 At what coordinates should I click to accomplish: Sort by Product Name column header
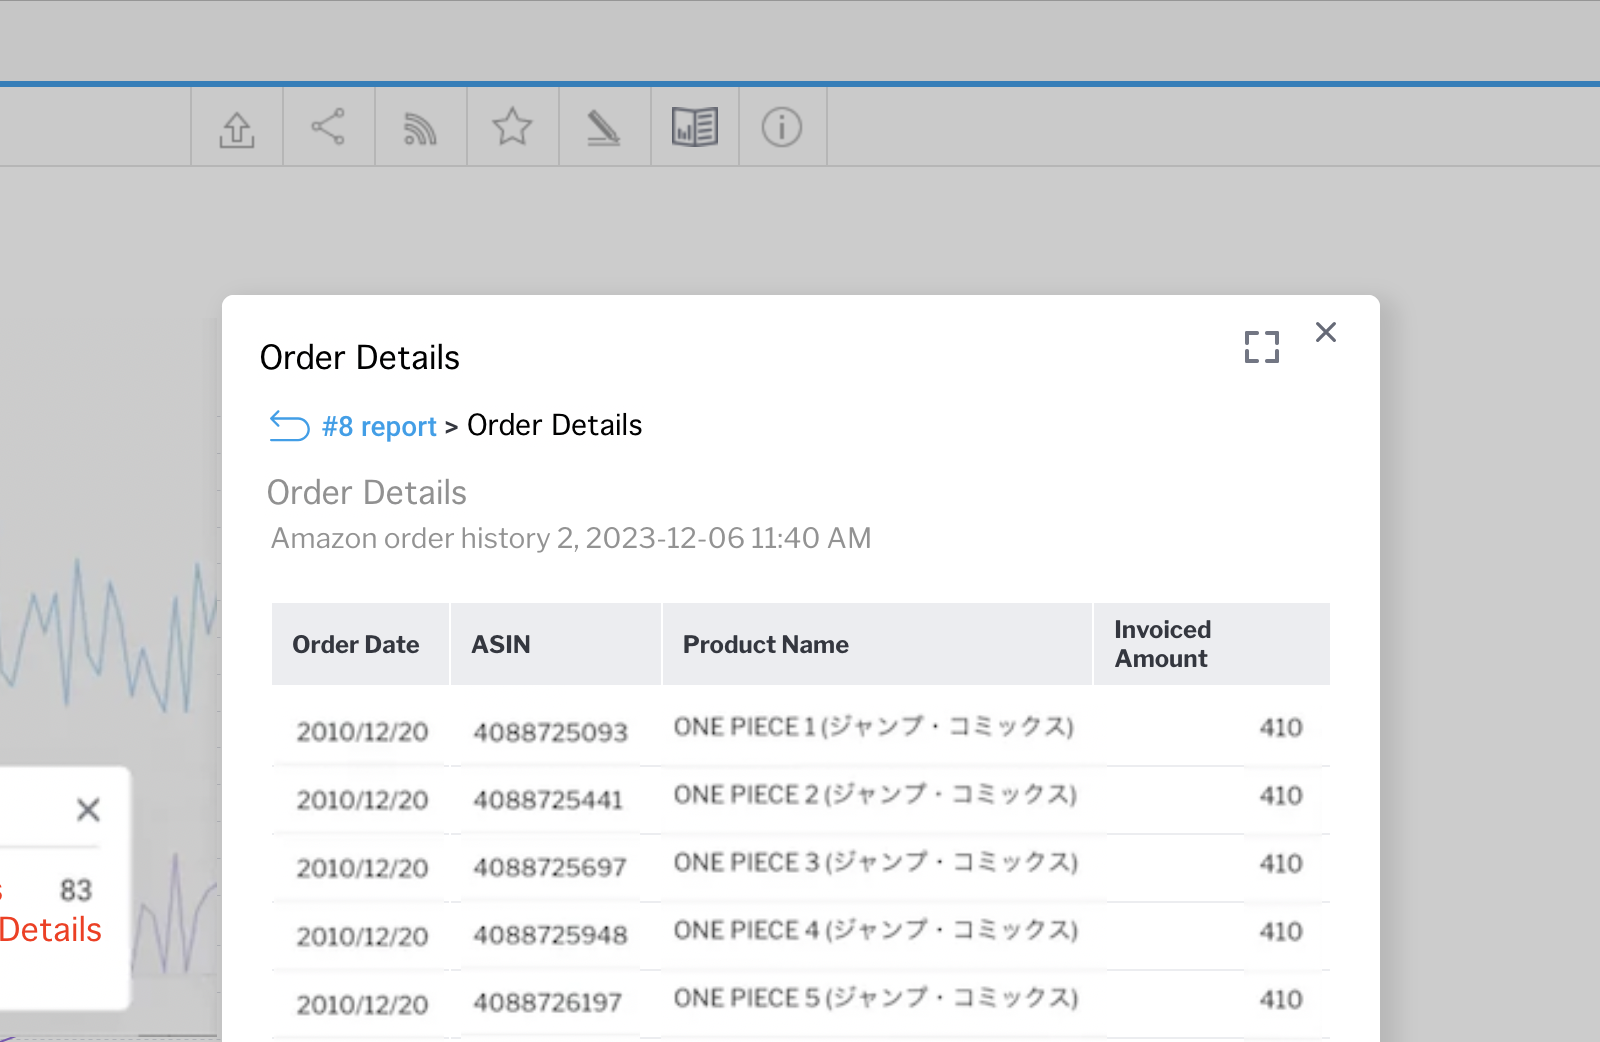(877, 644)
